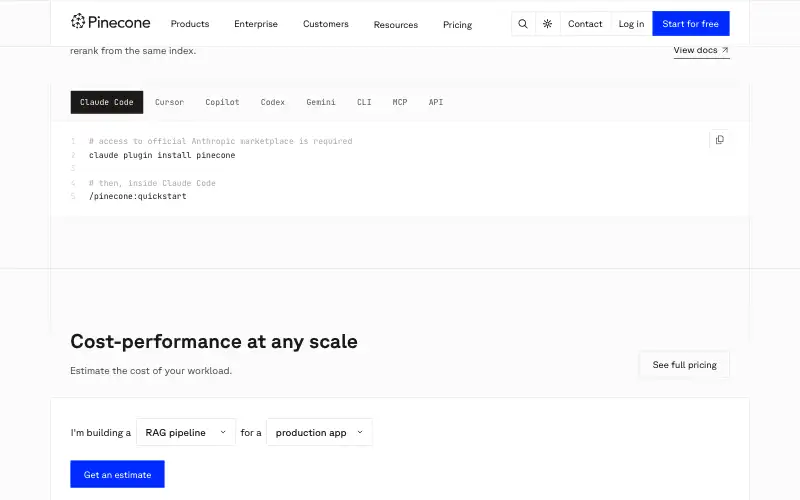Toggle the light/dark theme sun icon
Viewport: 800px width, 500px height.
click(x=547, y=23)
